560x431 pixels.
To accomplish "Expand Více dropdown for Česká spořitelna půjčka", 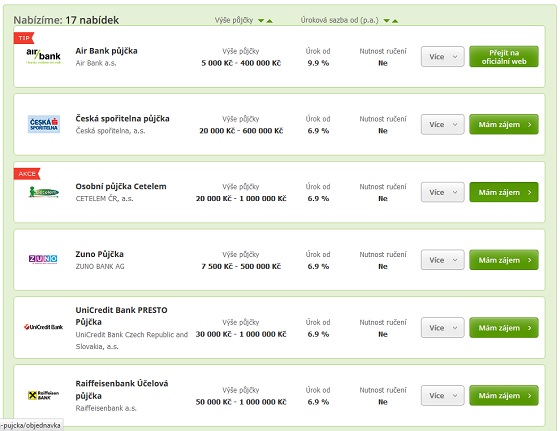I will (442, 124).
